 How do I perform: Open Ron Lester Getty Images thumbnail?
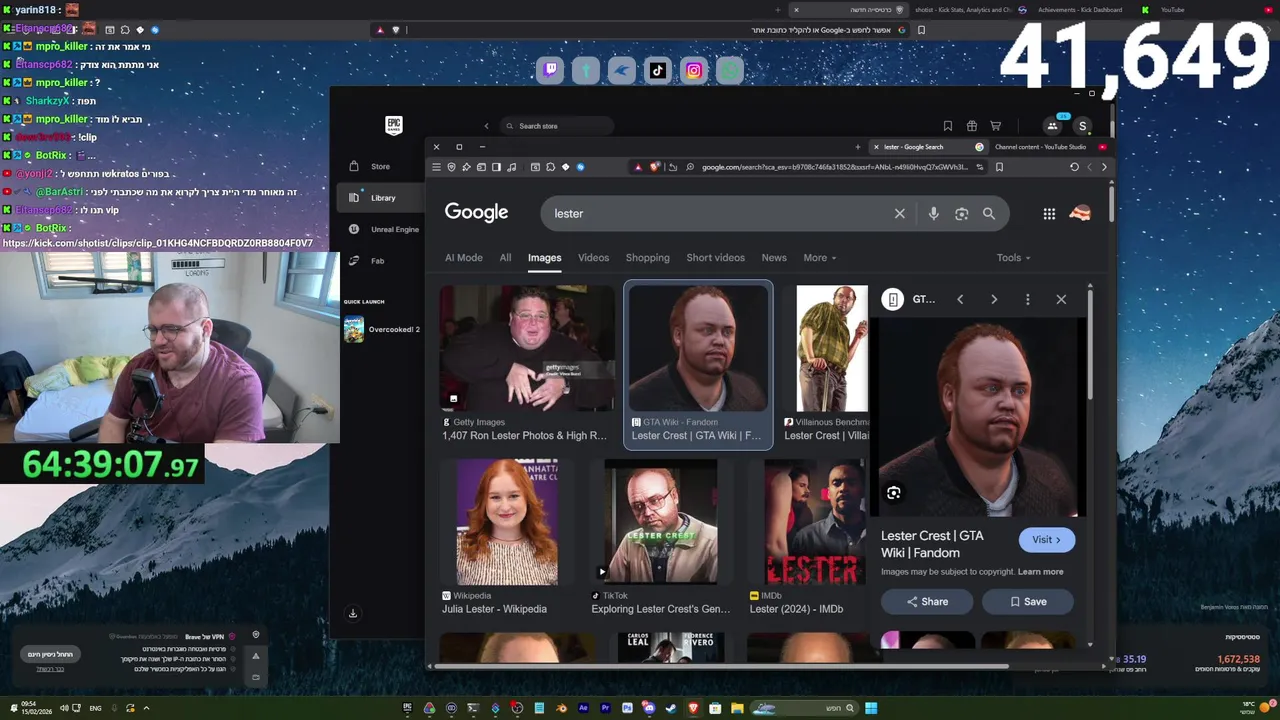coord(527,348)
